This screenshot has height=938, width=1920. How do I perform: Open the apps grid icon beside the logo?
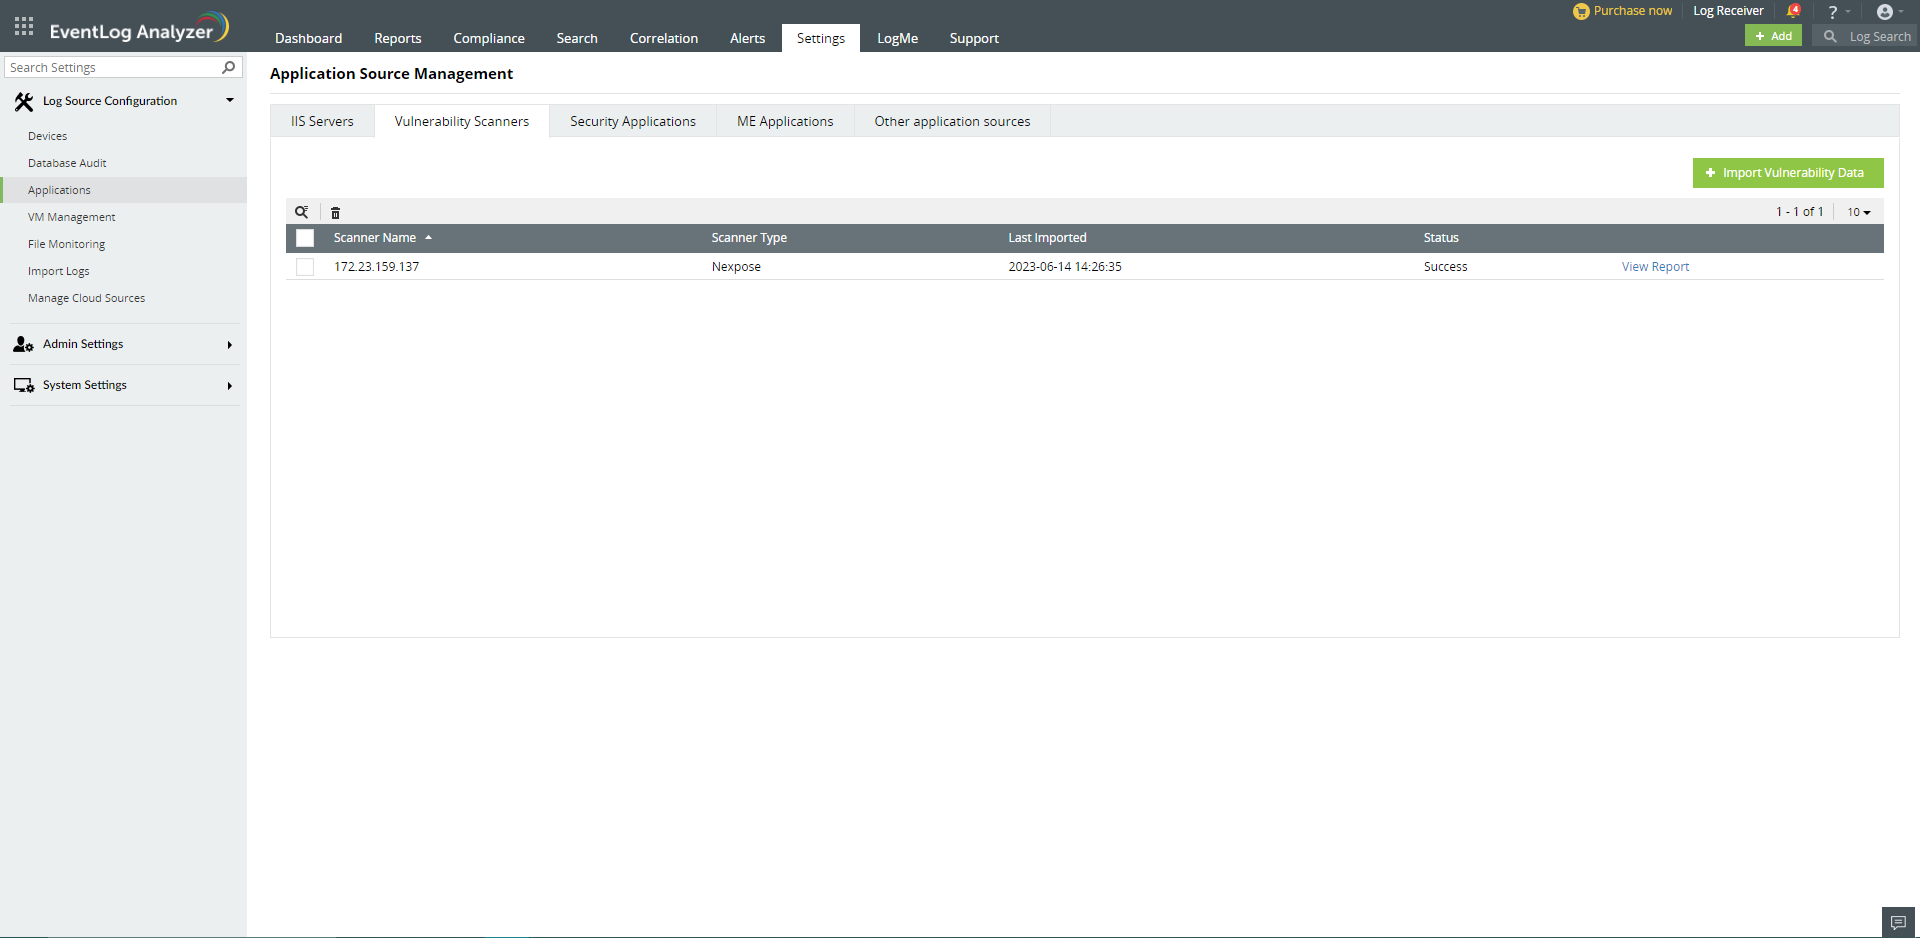click(x=23, y=26)
